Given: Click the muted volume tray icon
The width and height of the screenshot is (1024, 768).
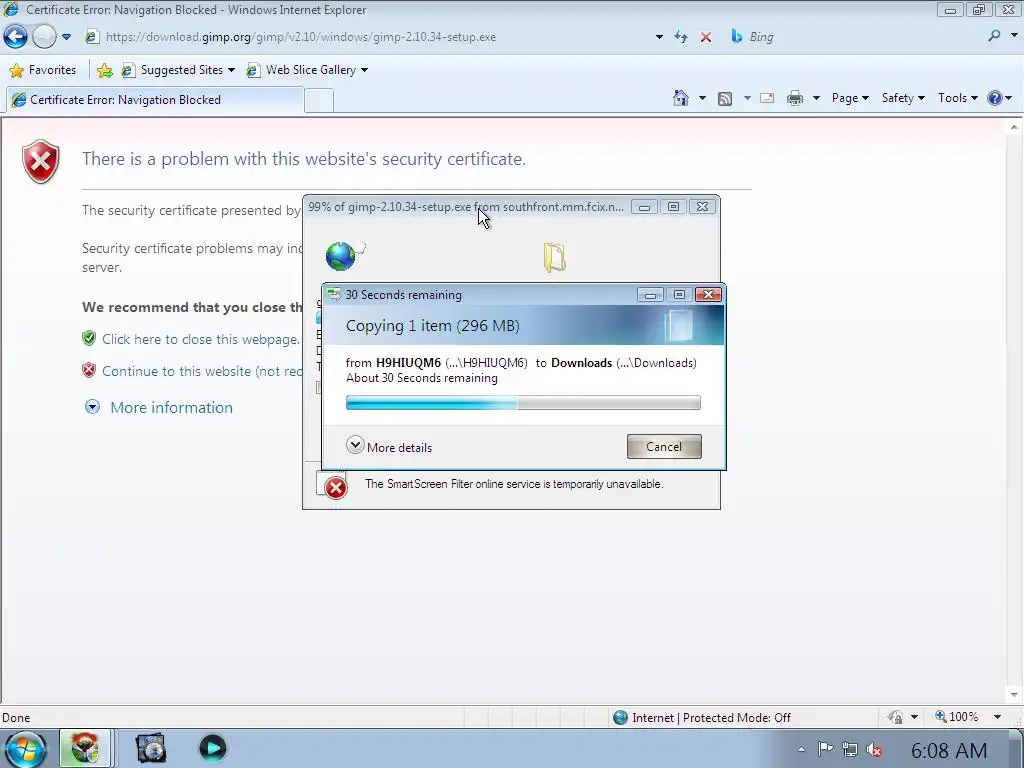Looking at the screenshot, I should 874,750.
